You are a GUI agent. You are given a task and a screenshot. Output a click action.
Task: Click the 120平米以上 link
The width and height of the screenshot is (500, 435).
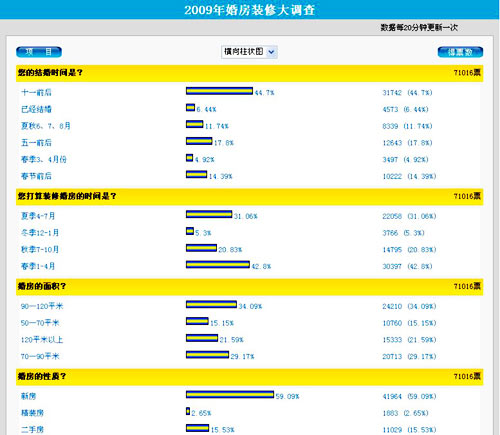(42, 339)
